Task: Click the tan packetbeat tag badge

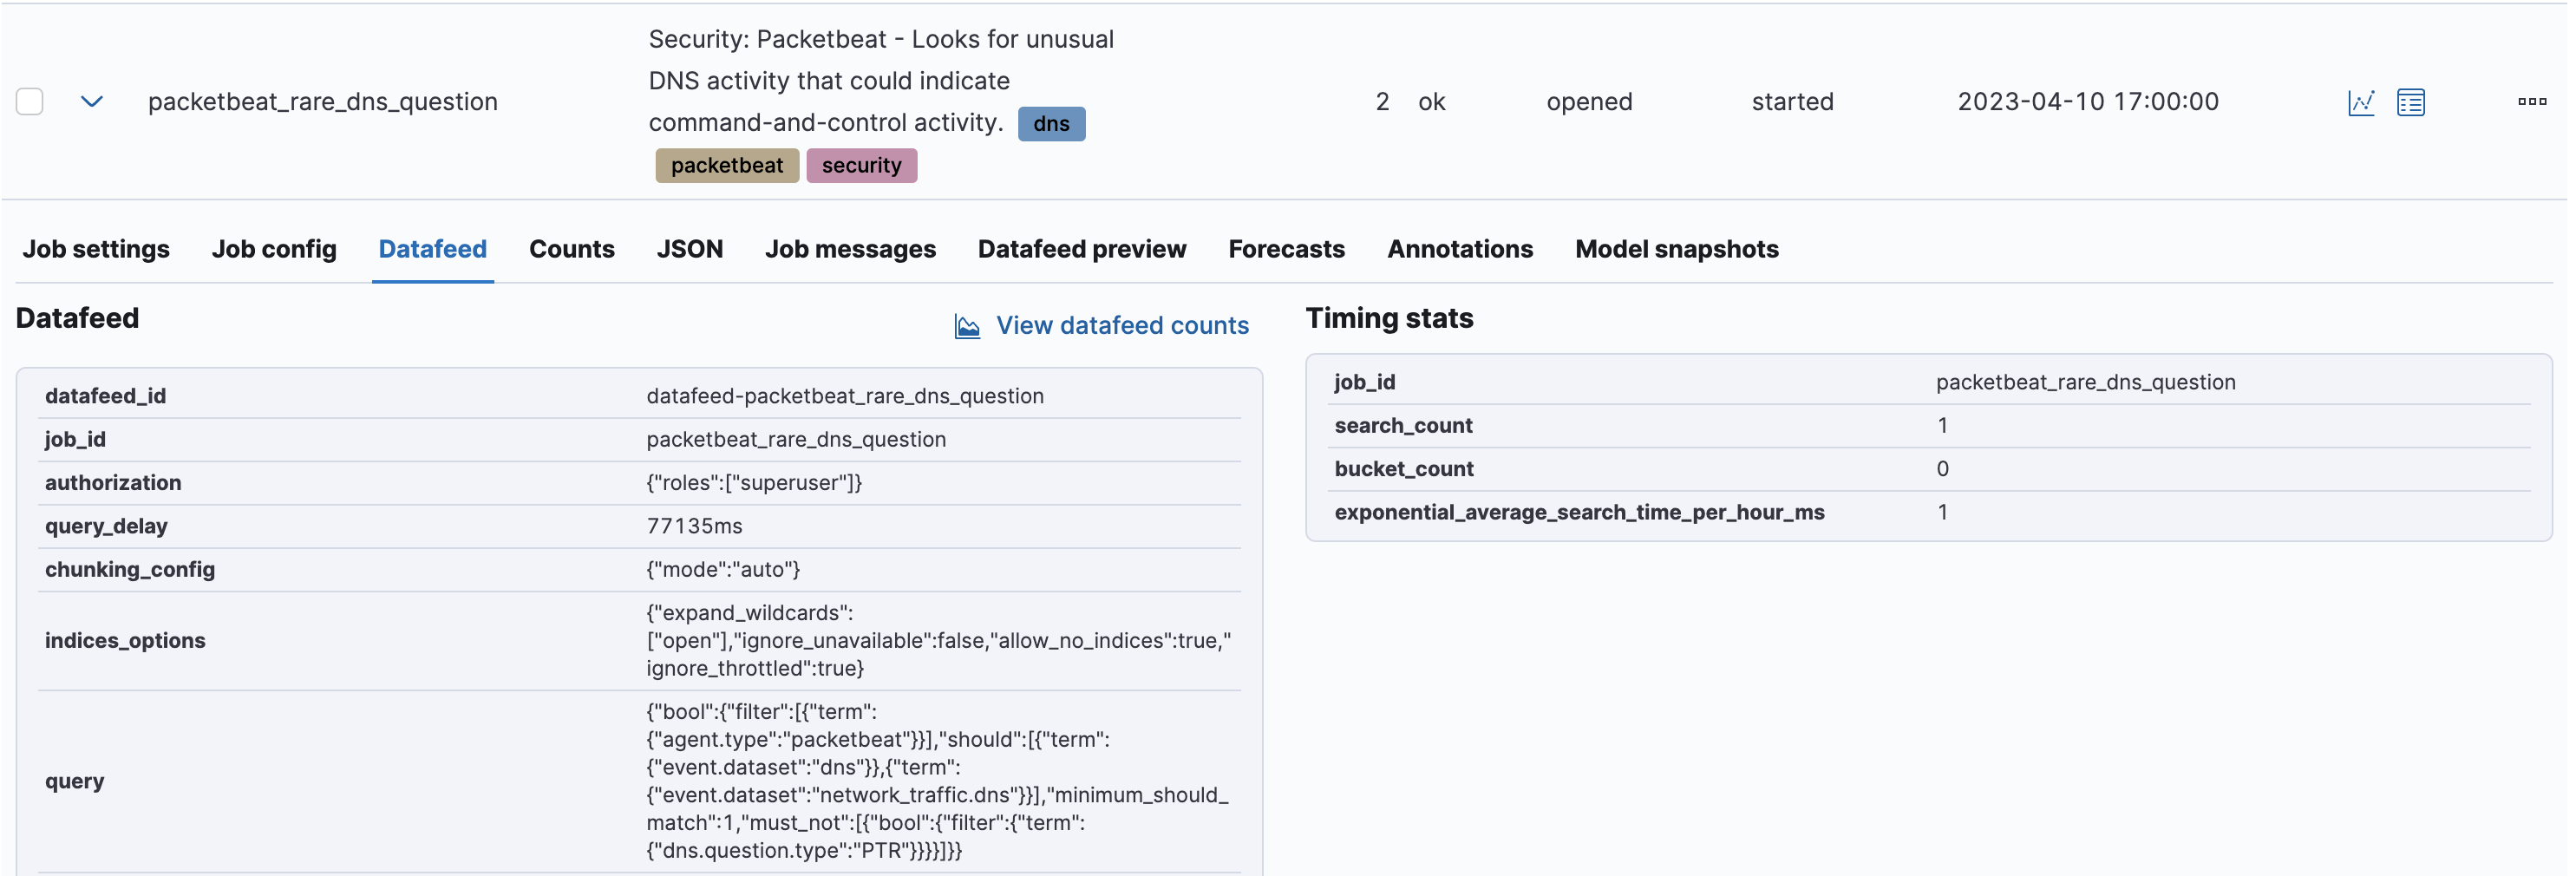Action: click(727, 166)
